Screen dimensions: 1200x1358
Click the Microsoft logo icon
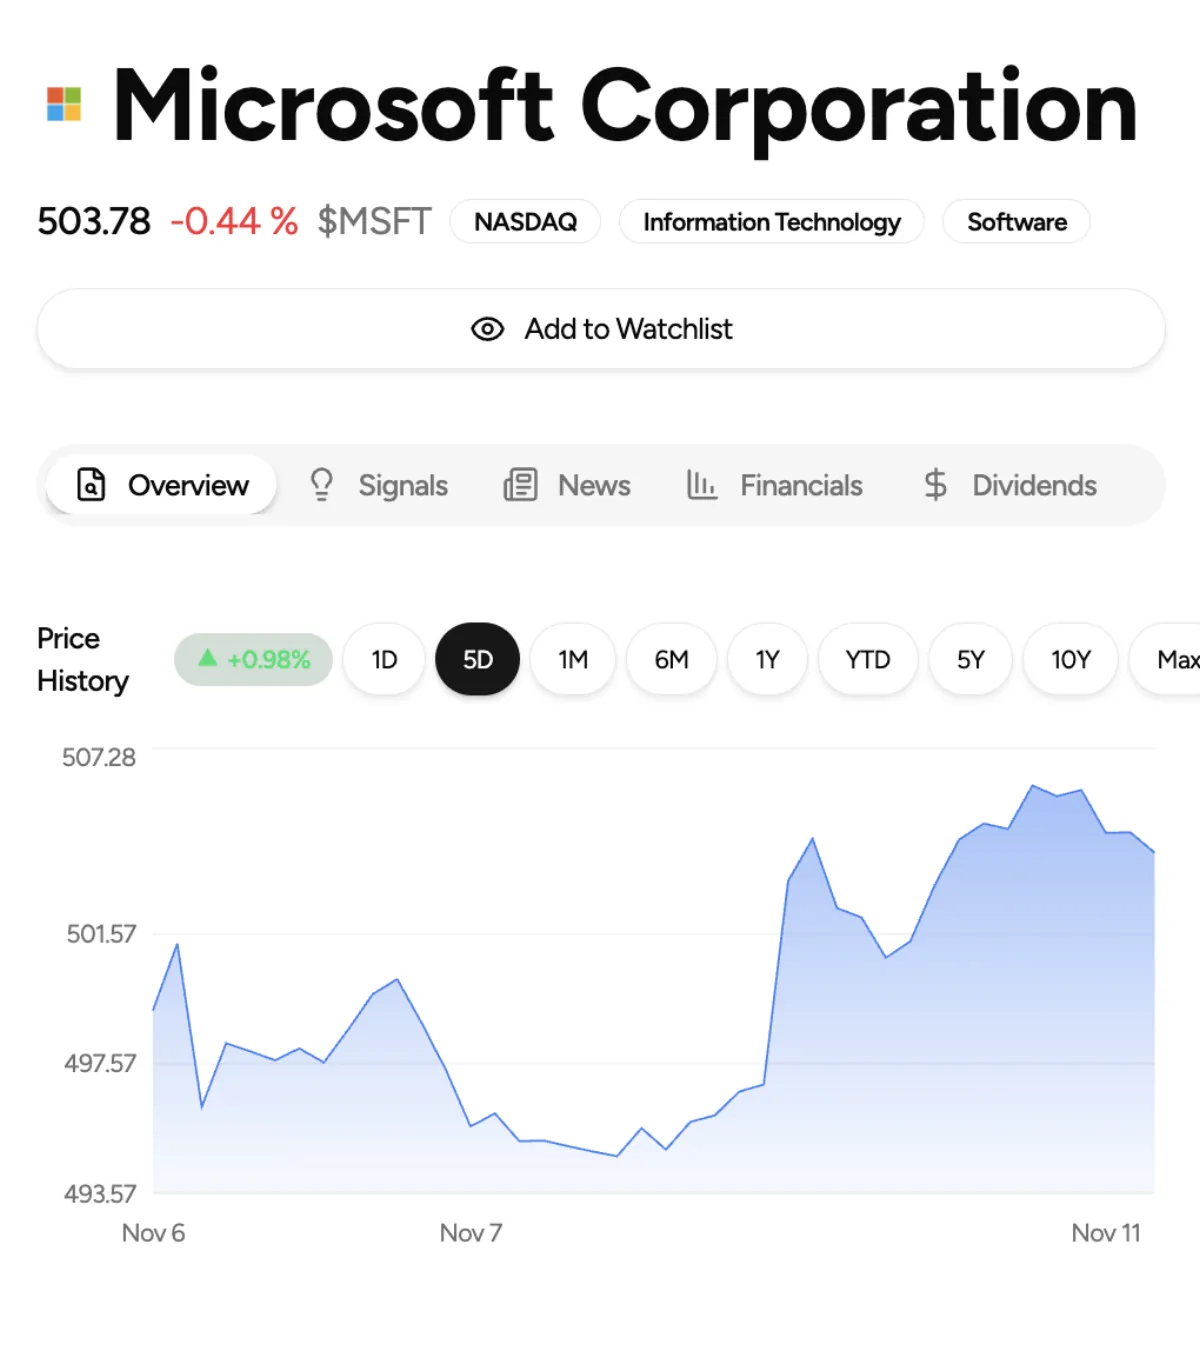click(63, 103)
